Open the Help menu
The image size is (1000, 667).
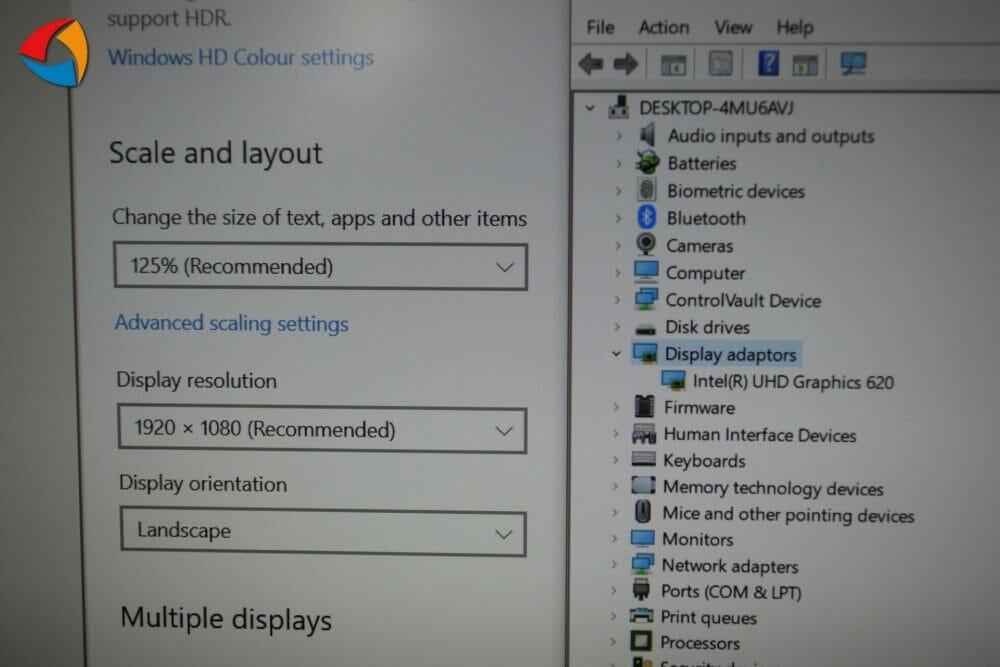click(x=795, y=27)
